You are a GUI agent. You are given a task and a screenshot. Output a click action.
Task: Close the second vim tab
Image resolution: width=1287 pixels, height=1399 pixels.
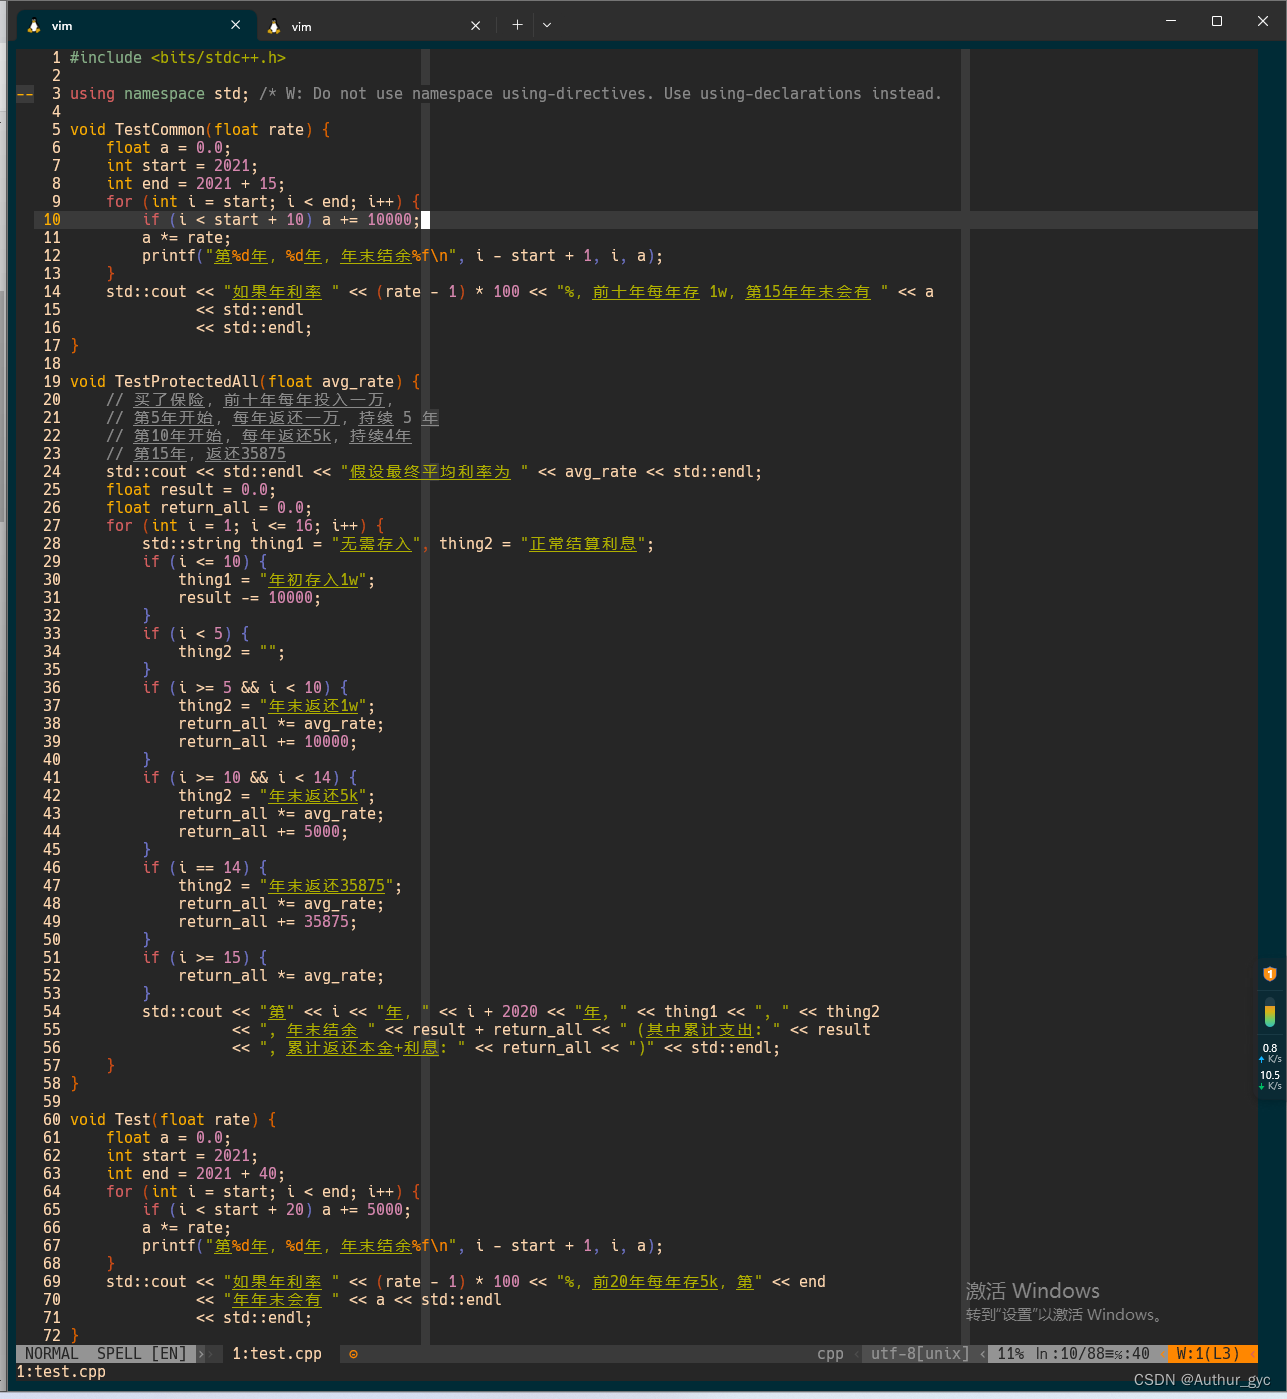[x=476, y=26]
